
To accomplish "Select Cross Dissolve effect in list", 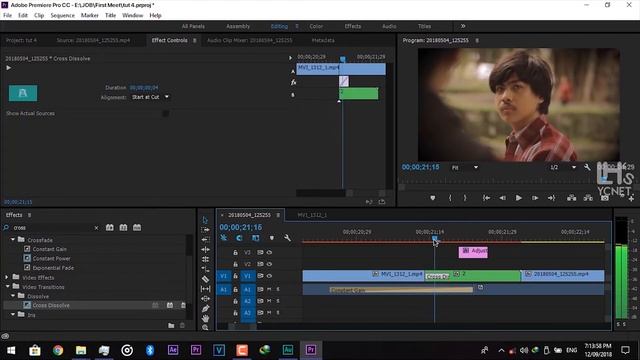I will click(x=51, y=305).
